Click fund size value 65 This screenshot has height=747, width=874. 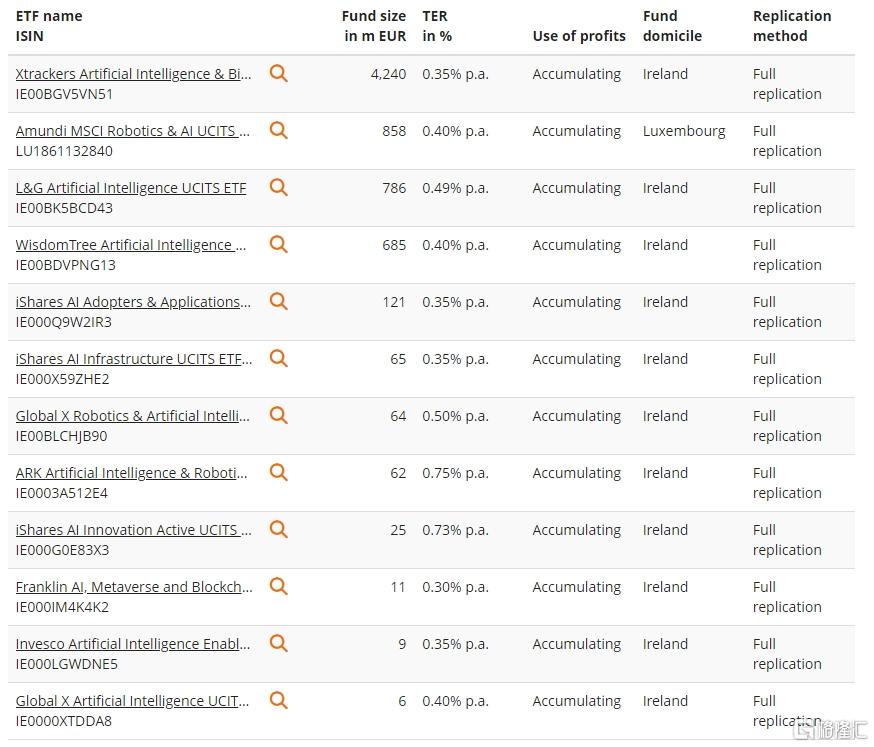(x=398, y=359)
